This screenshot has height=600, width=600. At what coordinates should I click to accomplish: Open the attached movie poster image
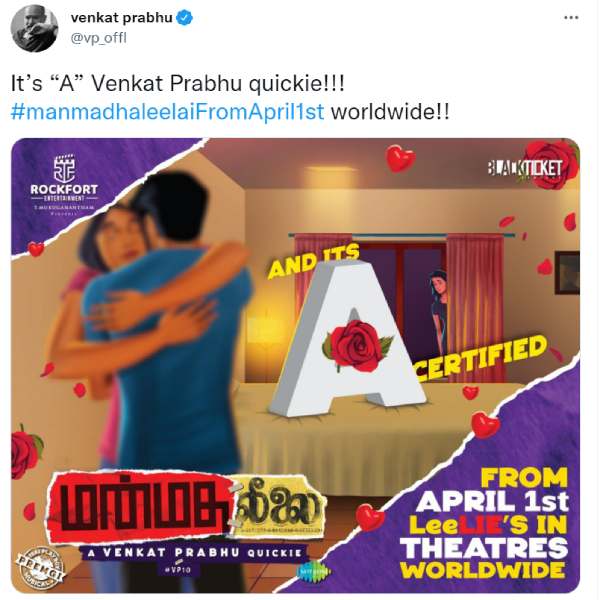point(295,365)
